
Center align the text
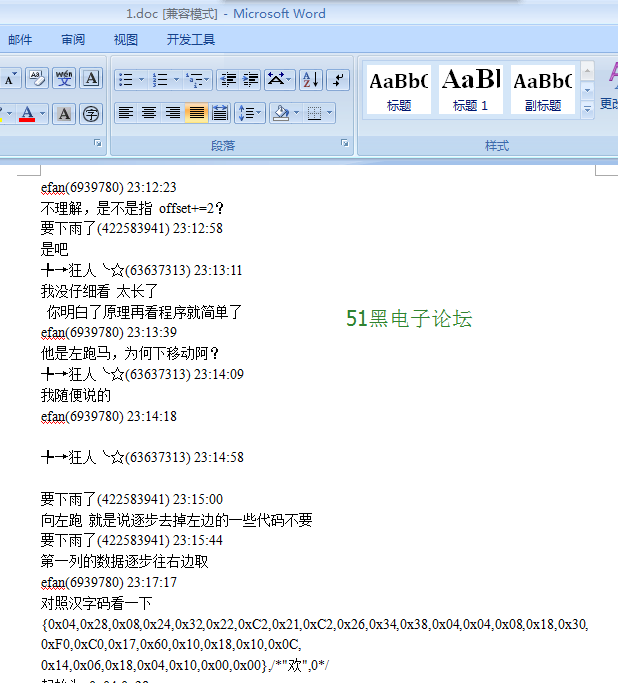149,113
